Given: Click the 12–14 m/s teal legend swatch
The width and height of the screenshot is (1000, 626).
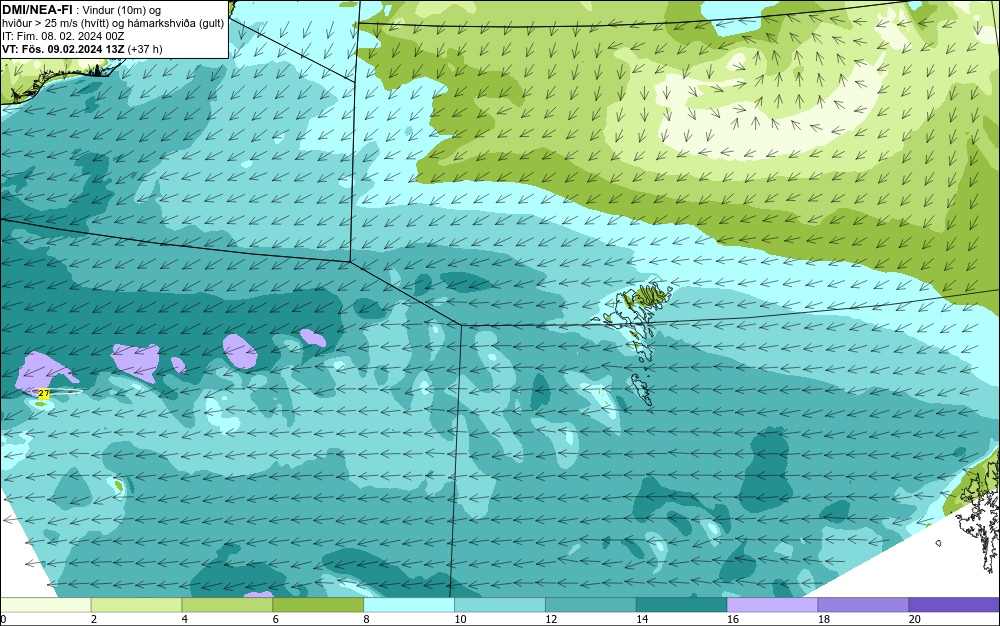Looking at the screenshot, I should (x=591, y=605).
